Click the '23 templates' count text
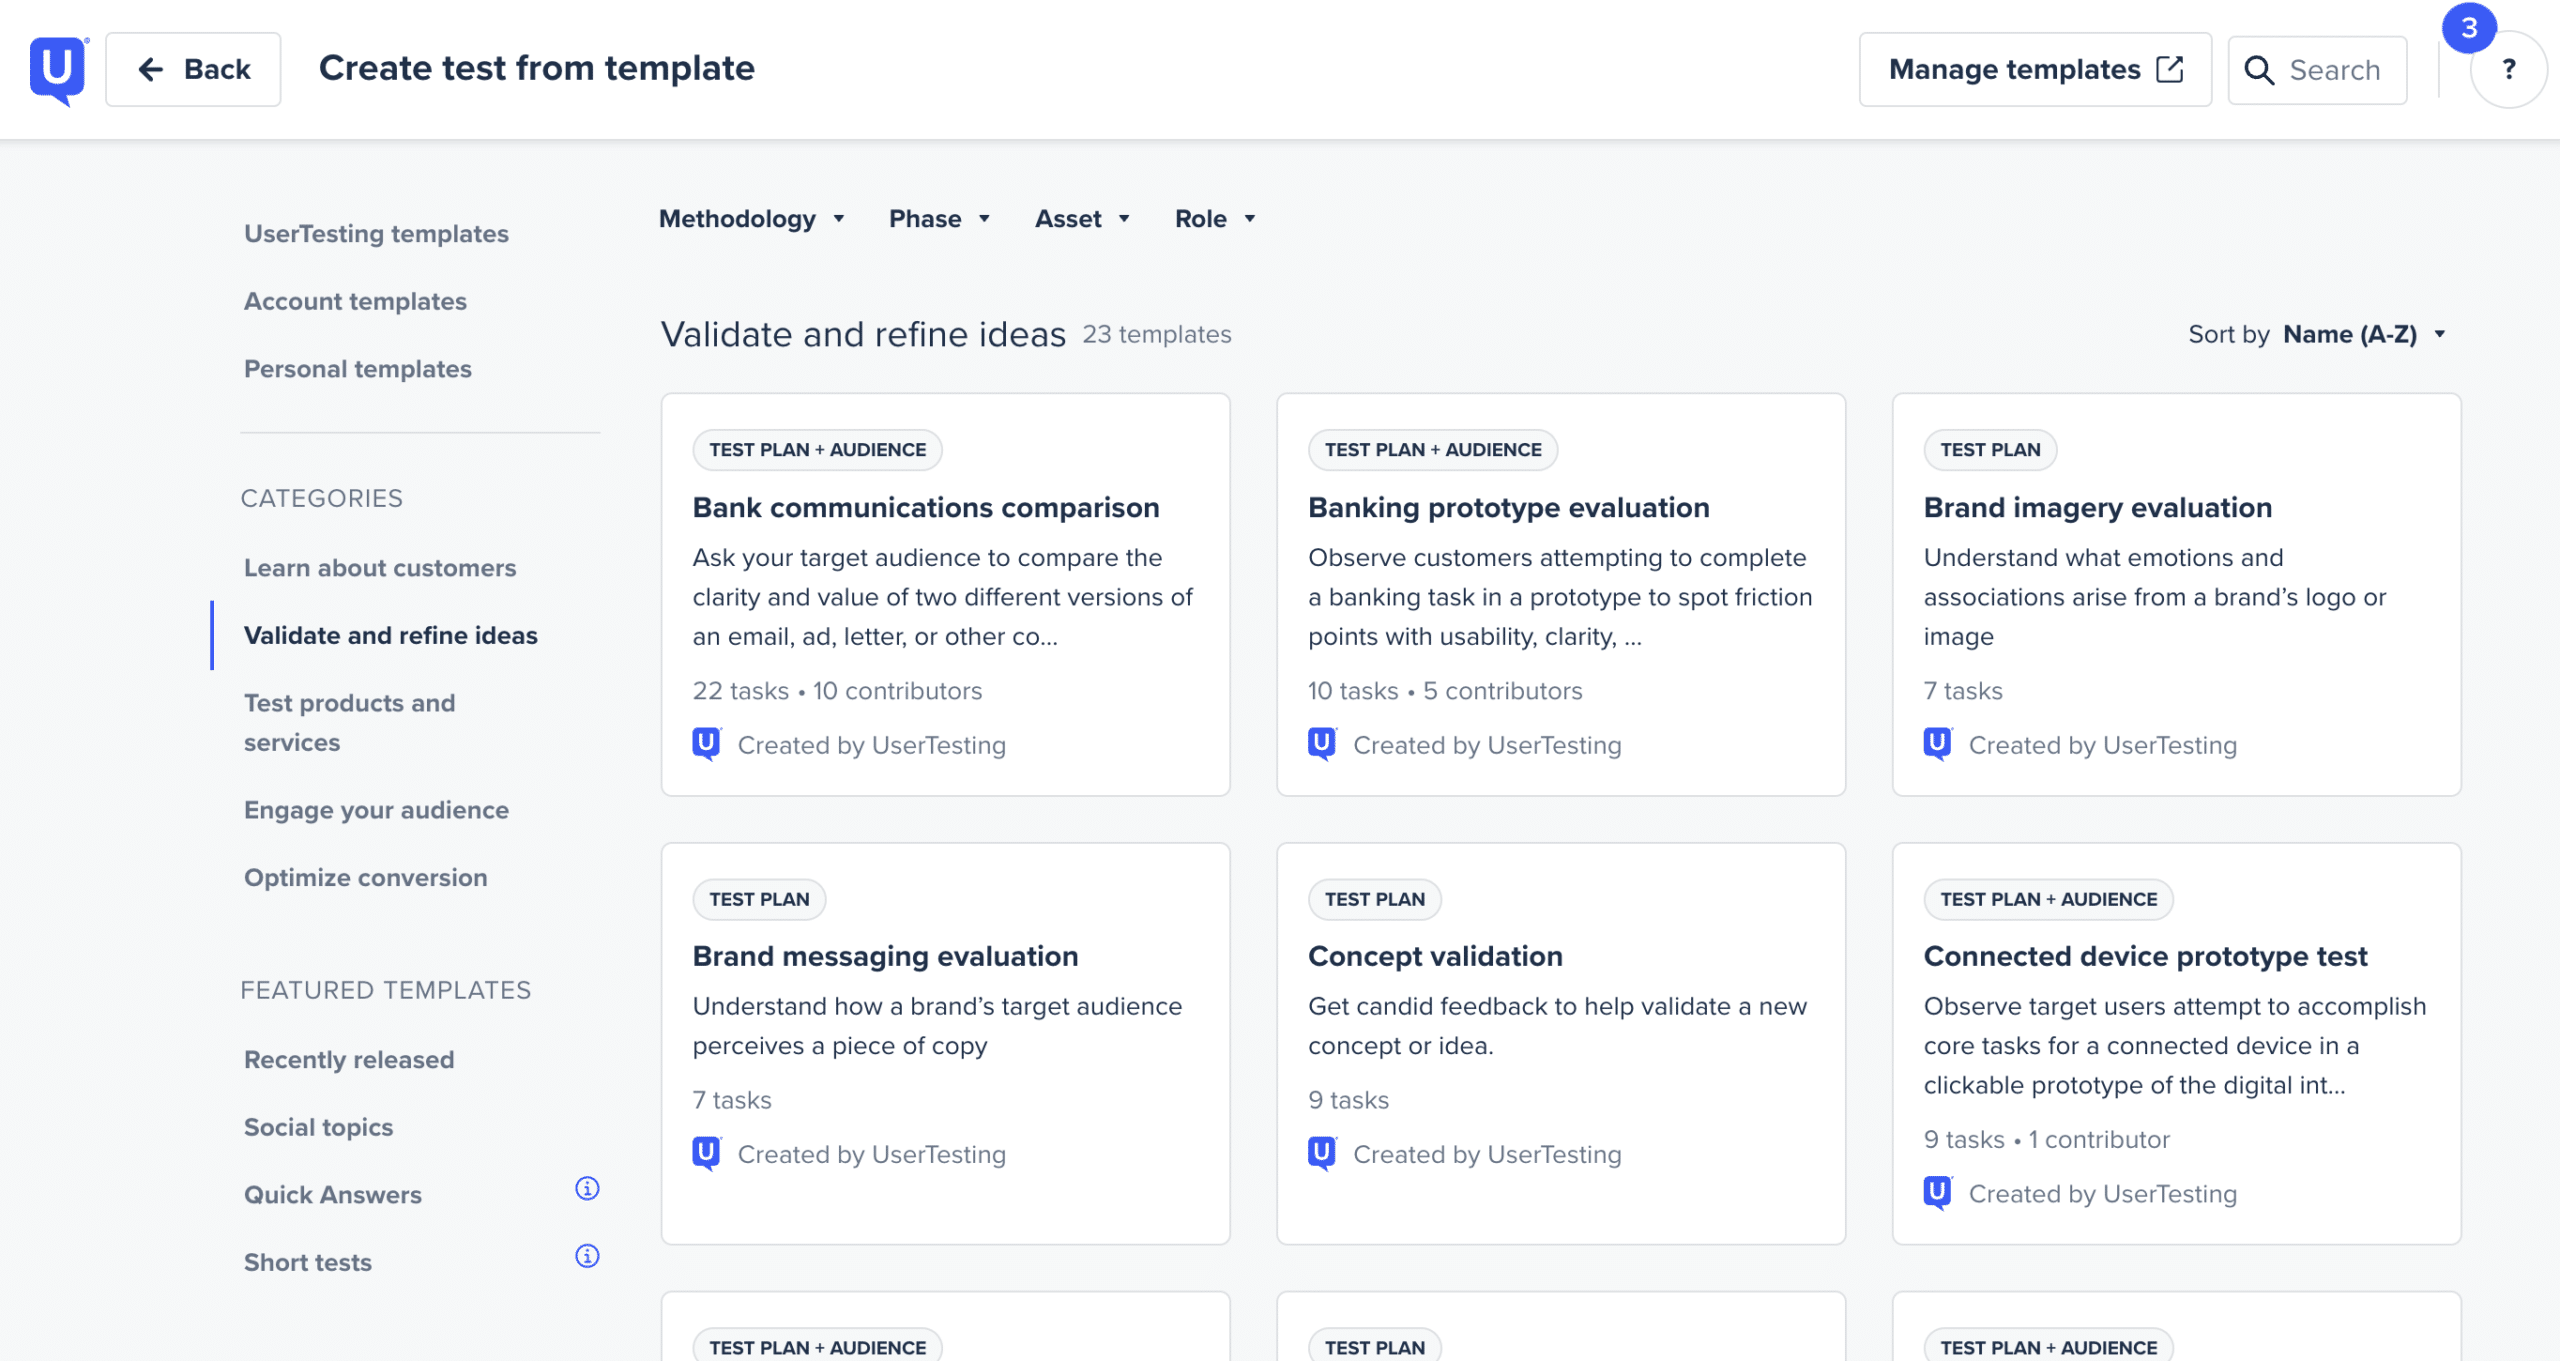The image size is (2560, 1361). [x=1157, y=335]
